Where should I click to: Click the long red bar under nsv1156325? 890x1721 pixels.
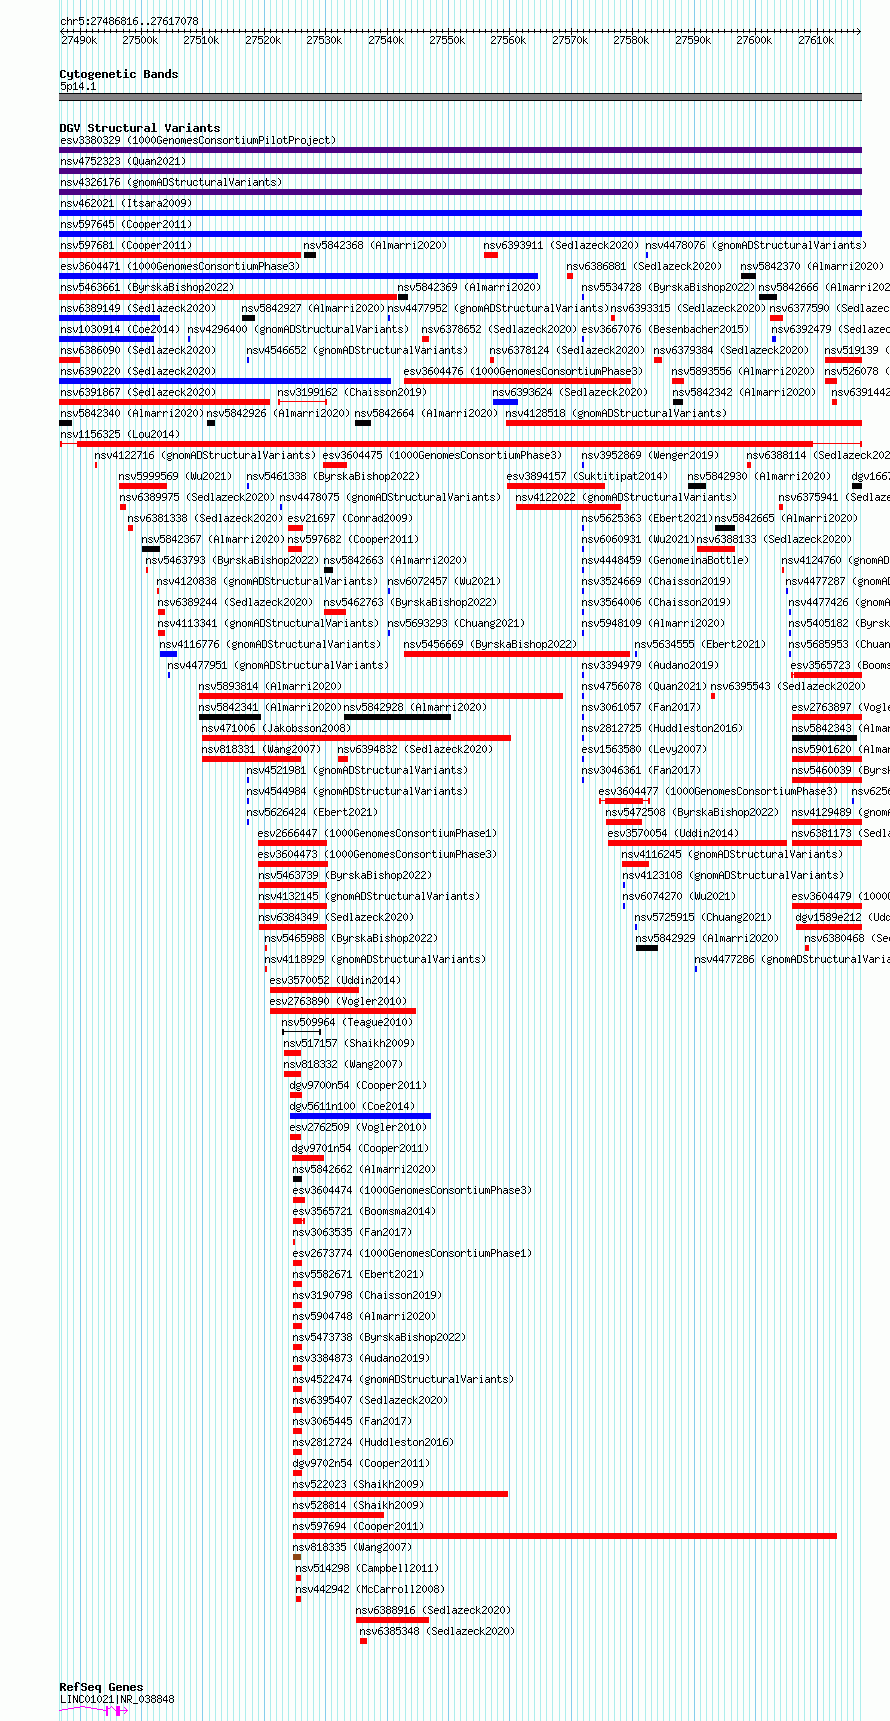pyautogui.click(x=445, y=443)
